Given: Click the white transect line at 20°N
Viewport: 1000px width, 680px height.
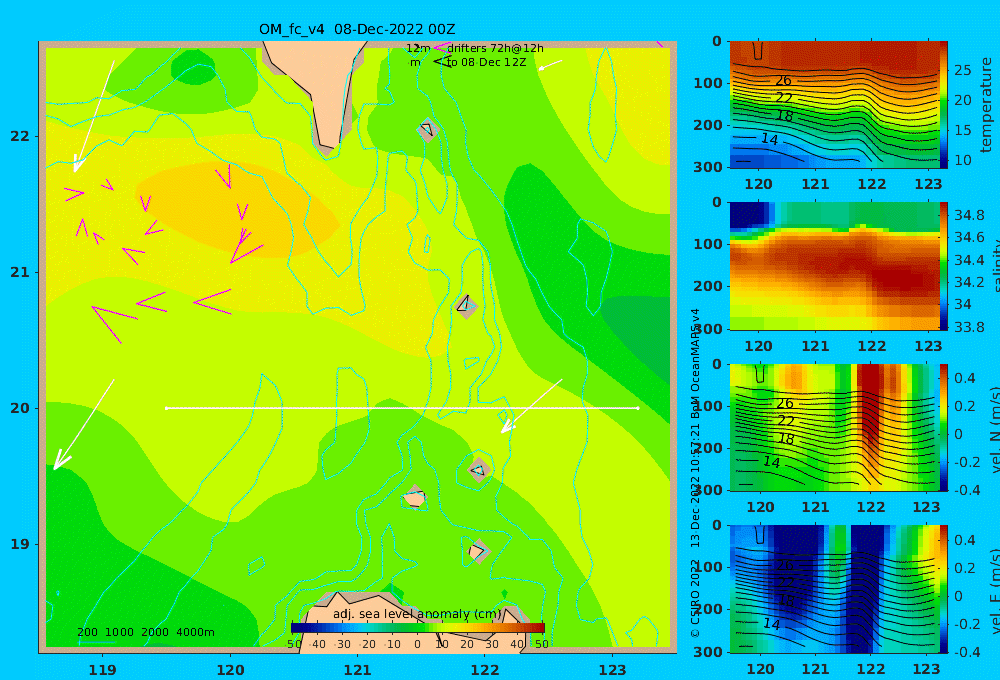Looking at the screenshot, I should 402,408.
